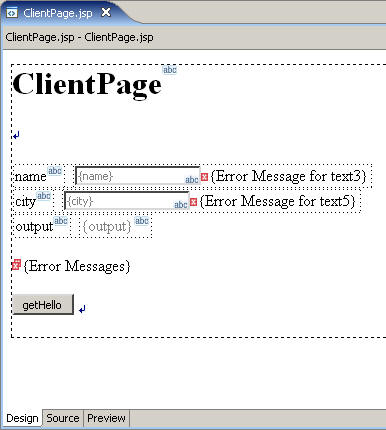Click the abc marker inside the {city} field
386x430 pixels.
click(181, 205)
